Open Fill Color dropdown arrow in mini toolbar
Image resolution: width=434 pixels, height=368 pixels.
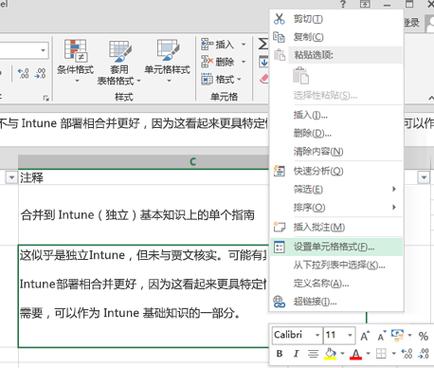point(342,354)
